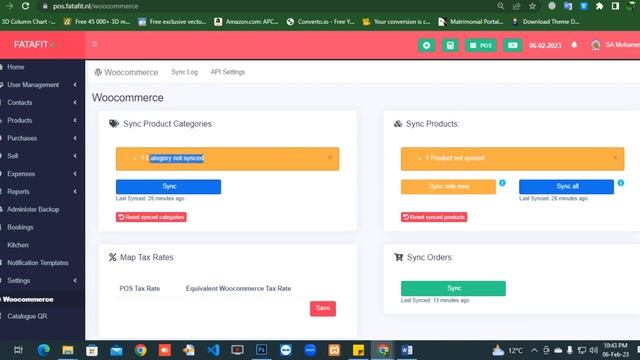The width and height of the screenshot is (640, 360).
Task: Click Sync only new products button
Action: [x=448, y=187]
